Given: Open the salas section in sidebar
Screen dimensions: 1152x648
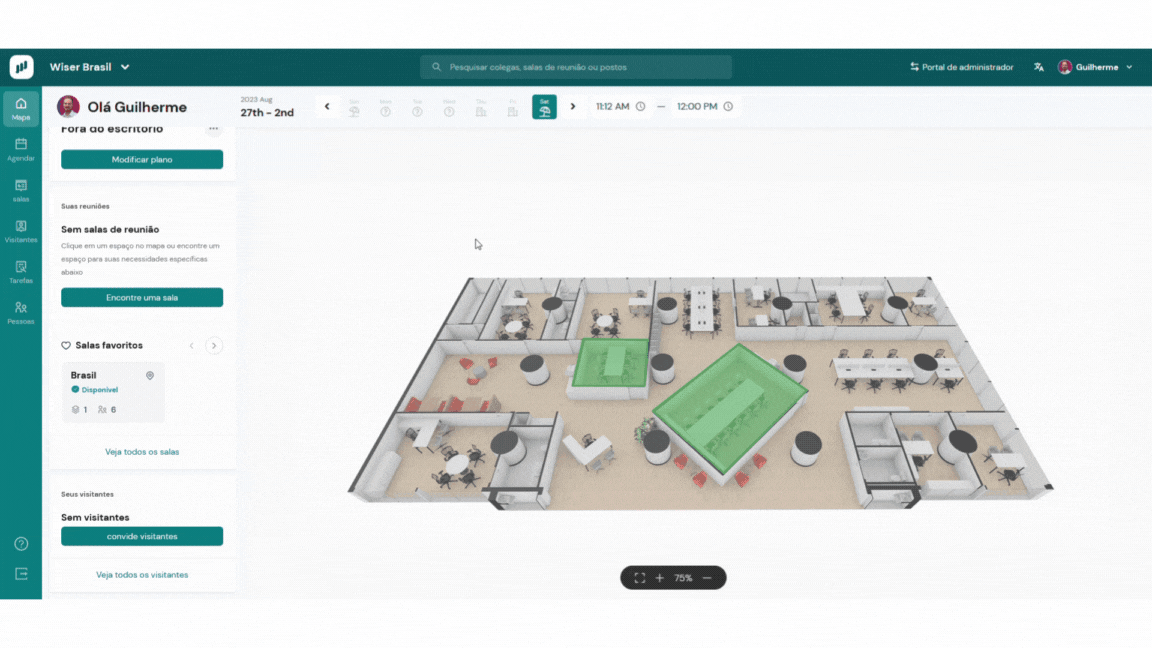Looking at the screenshot, I should (21, 190).
